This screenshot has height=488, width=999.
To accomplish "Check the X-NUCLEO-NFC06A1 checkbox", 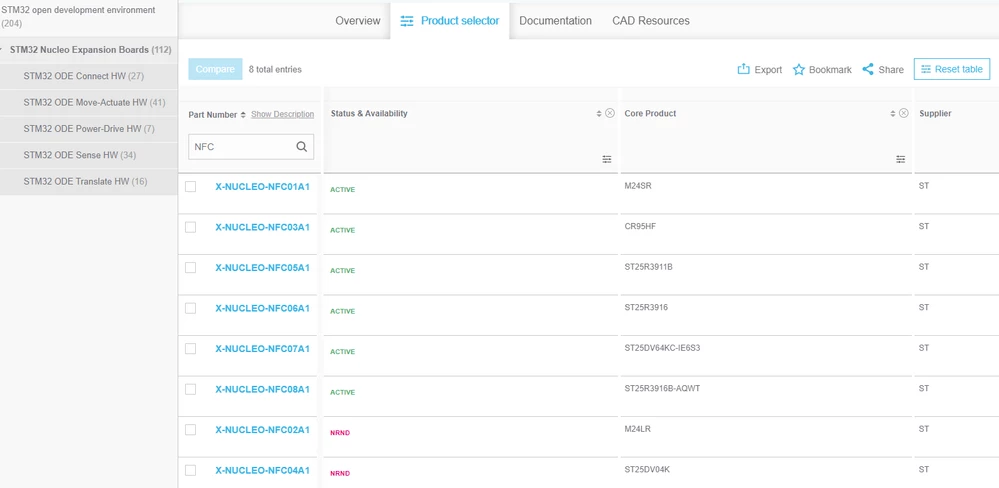I will click(190, 308).
